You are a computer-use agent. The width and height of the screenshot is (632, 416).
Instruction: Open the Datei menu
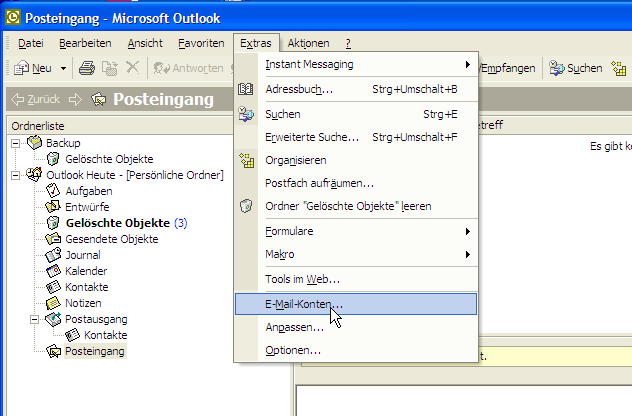tap(31, 43)
